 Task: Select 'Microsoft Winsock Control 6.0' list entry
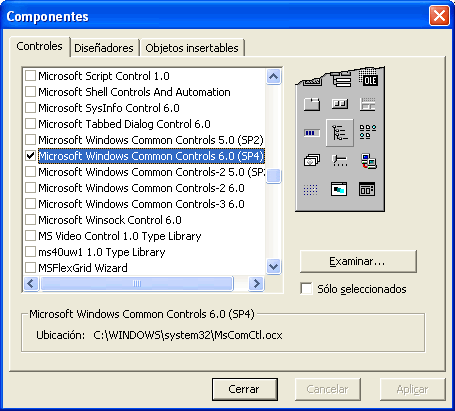pos(110,220)
